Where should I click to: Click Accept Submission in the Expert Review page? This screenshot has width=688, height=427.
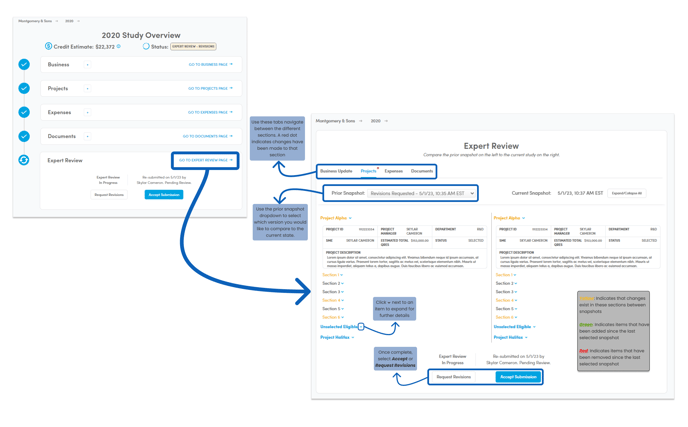pyautogui.click(x=518, y=377)
